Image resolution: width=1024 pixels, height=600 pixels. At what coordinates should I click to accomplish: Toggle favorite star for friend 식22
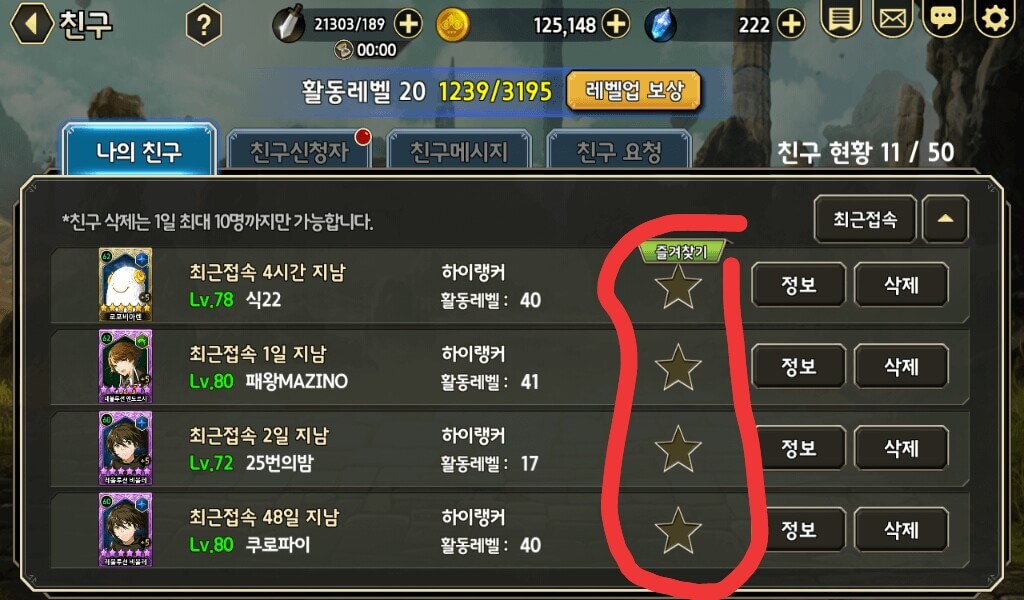point(678,285)
